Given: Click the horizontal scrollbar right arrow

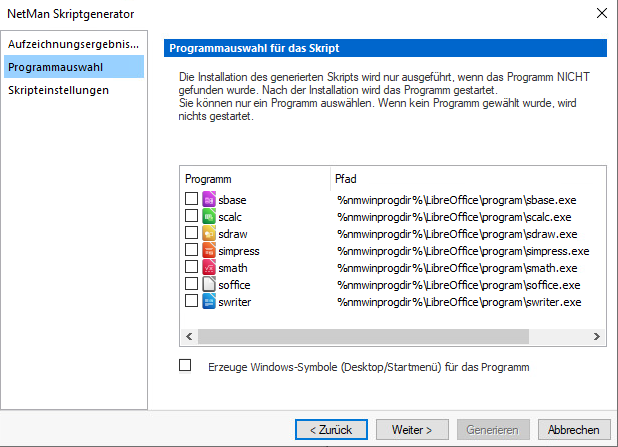Looking at the screenshot, I should (x=597, y=336).
